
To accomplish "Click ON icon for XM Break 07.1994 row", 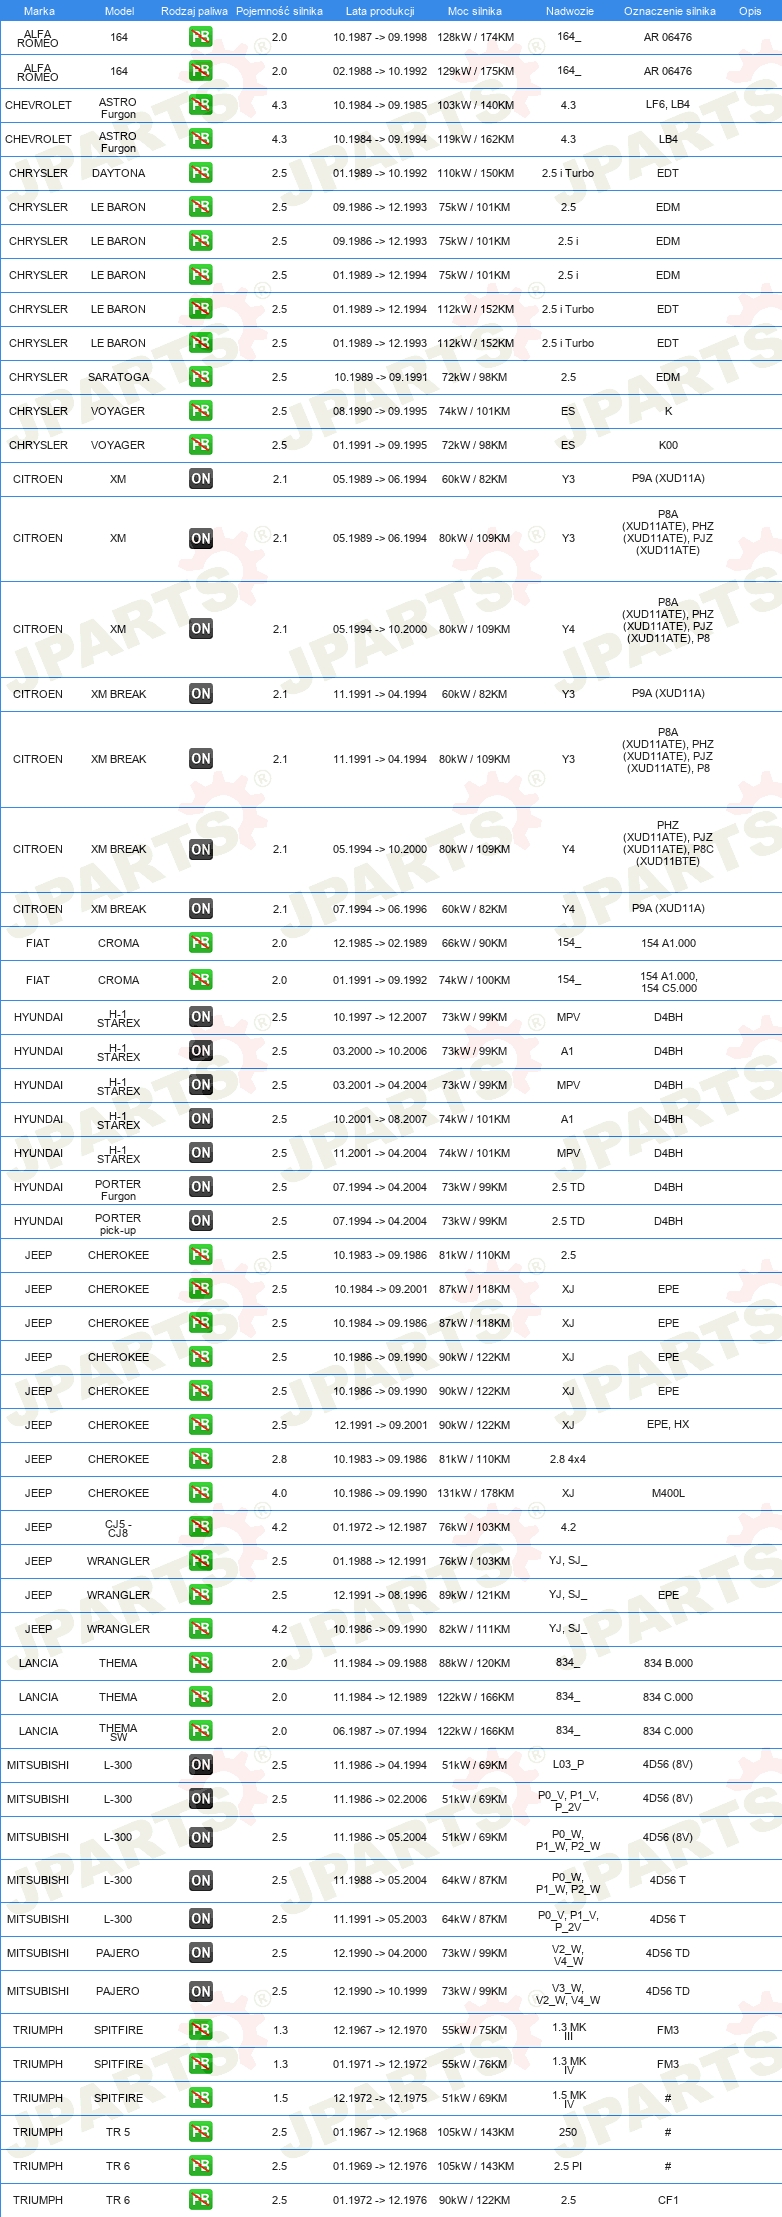I will point(200,909).
